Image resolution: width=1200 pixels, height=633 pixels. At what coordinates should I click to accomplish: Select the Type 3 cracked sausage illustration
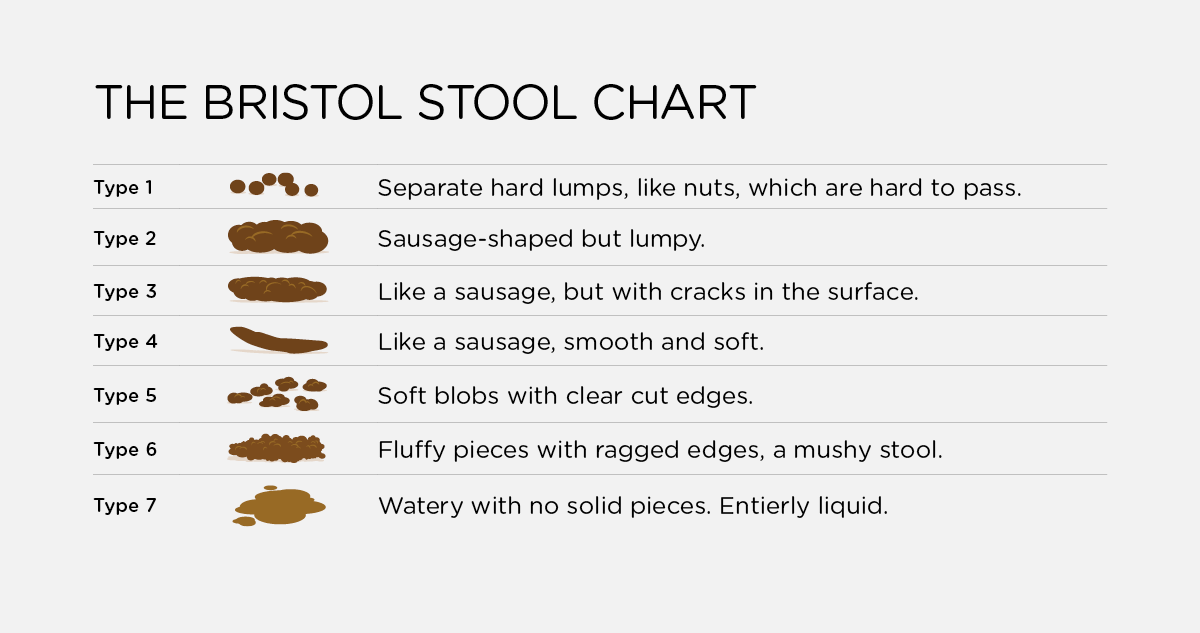[278, 290]
